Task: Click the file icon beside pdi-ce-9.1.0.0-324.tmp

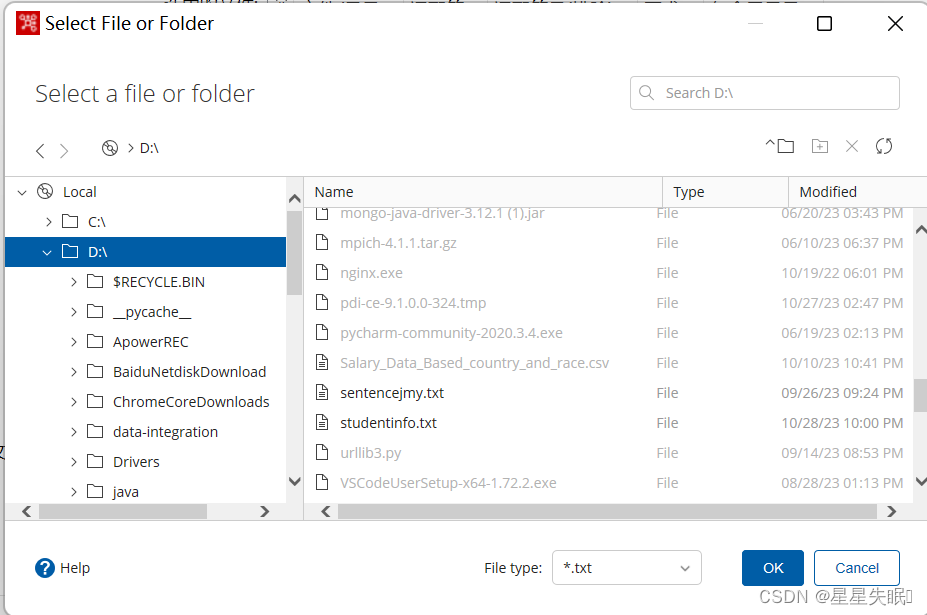Action: (x=322, y=302)
